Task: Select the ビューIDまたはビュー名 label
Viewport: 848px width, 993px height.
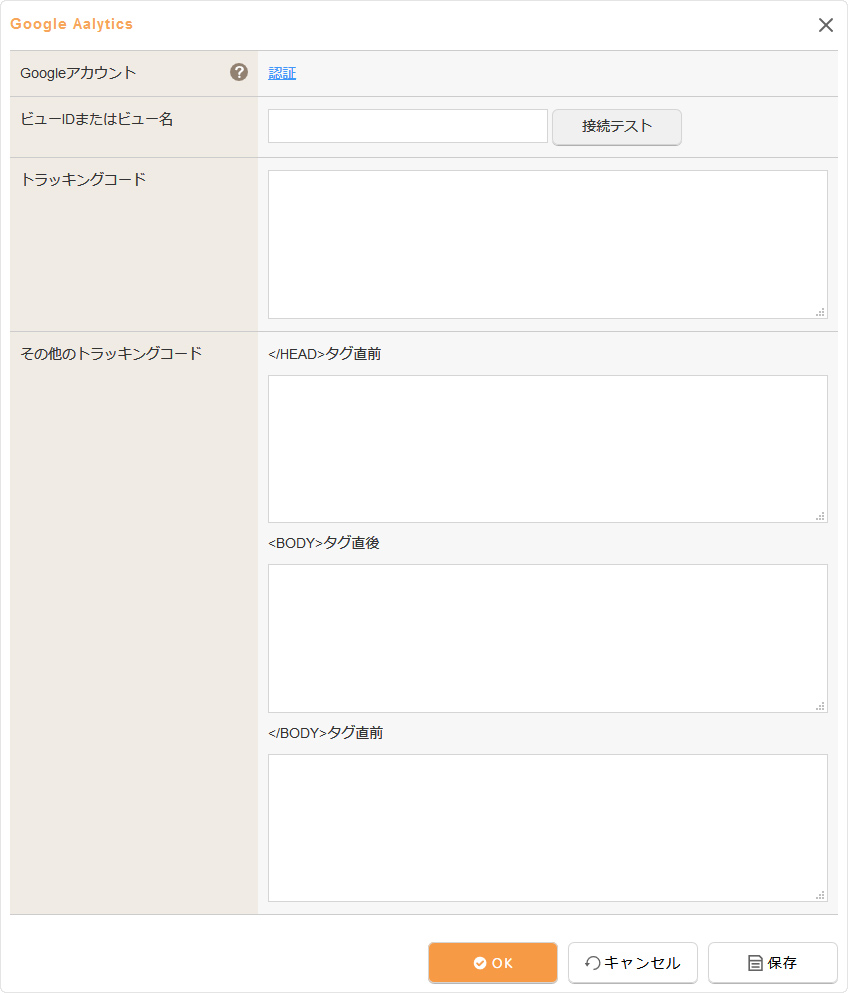Action: 96,119
